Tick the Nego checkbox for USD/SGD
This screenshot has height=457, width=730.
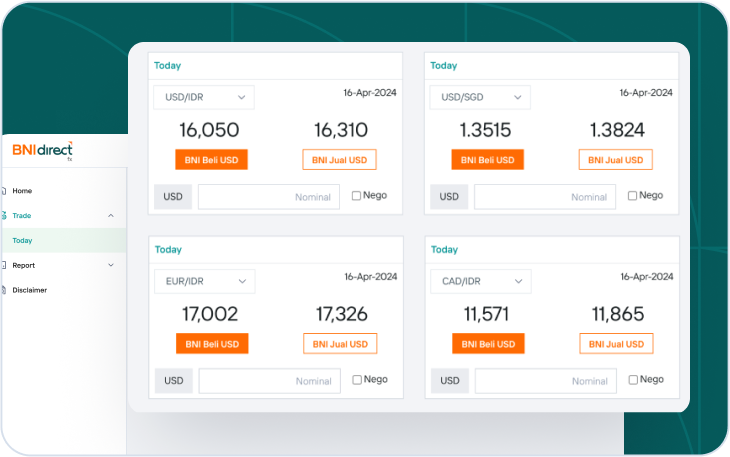(x=633, y=196)
